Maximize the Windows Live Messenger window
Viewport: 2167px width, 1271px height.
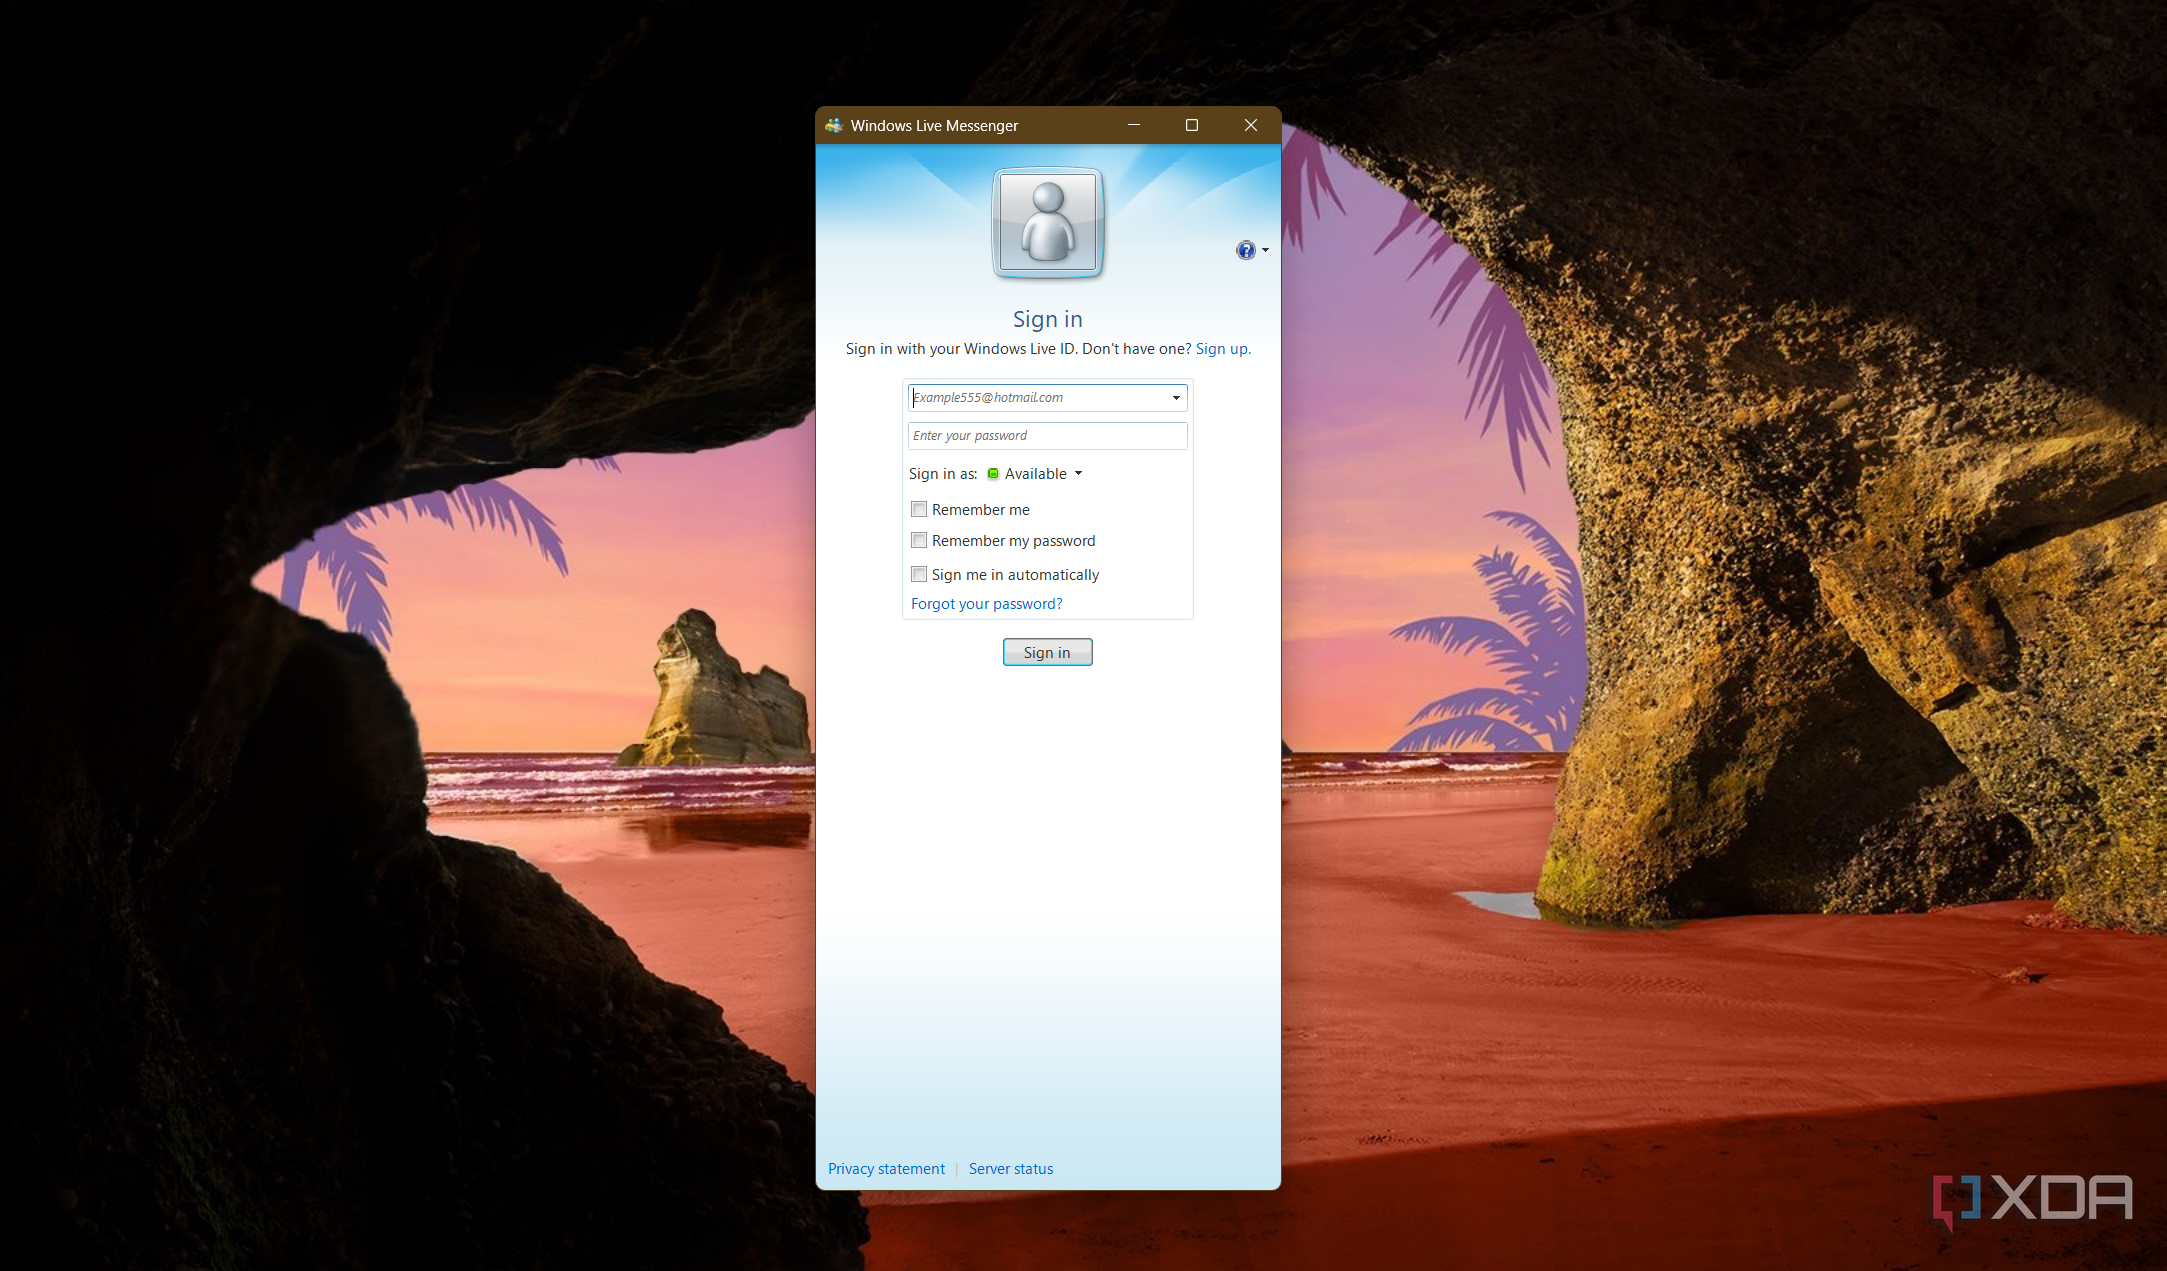pos(1191,125)
